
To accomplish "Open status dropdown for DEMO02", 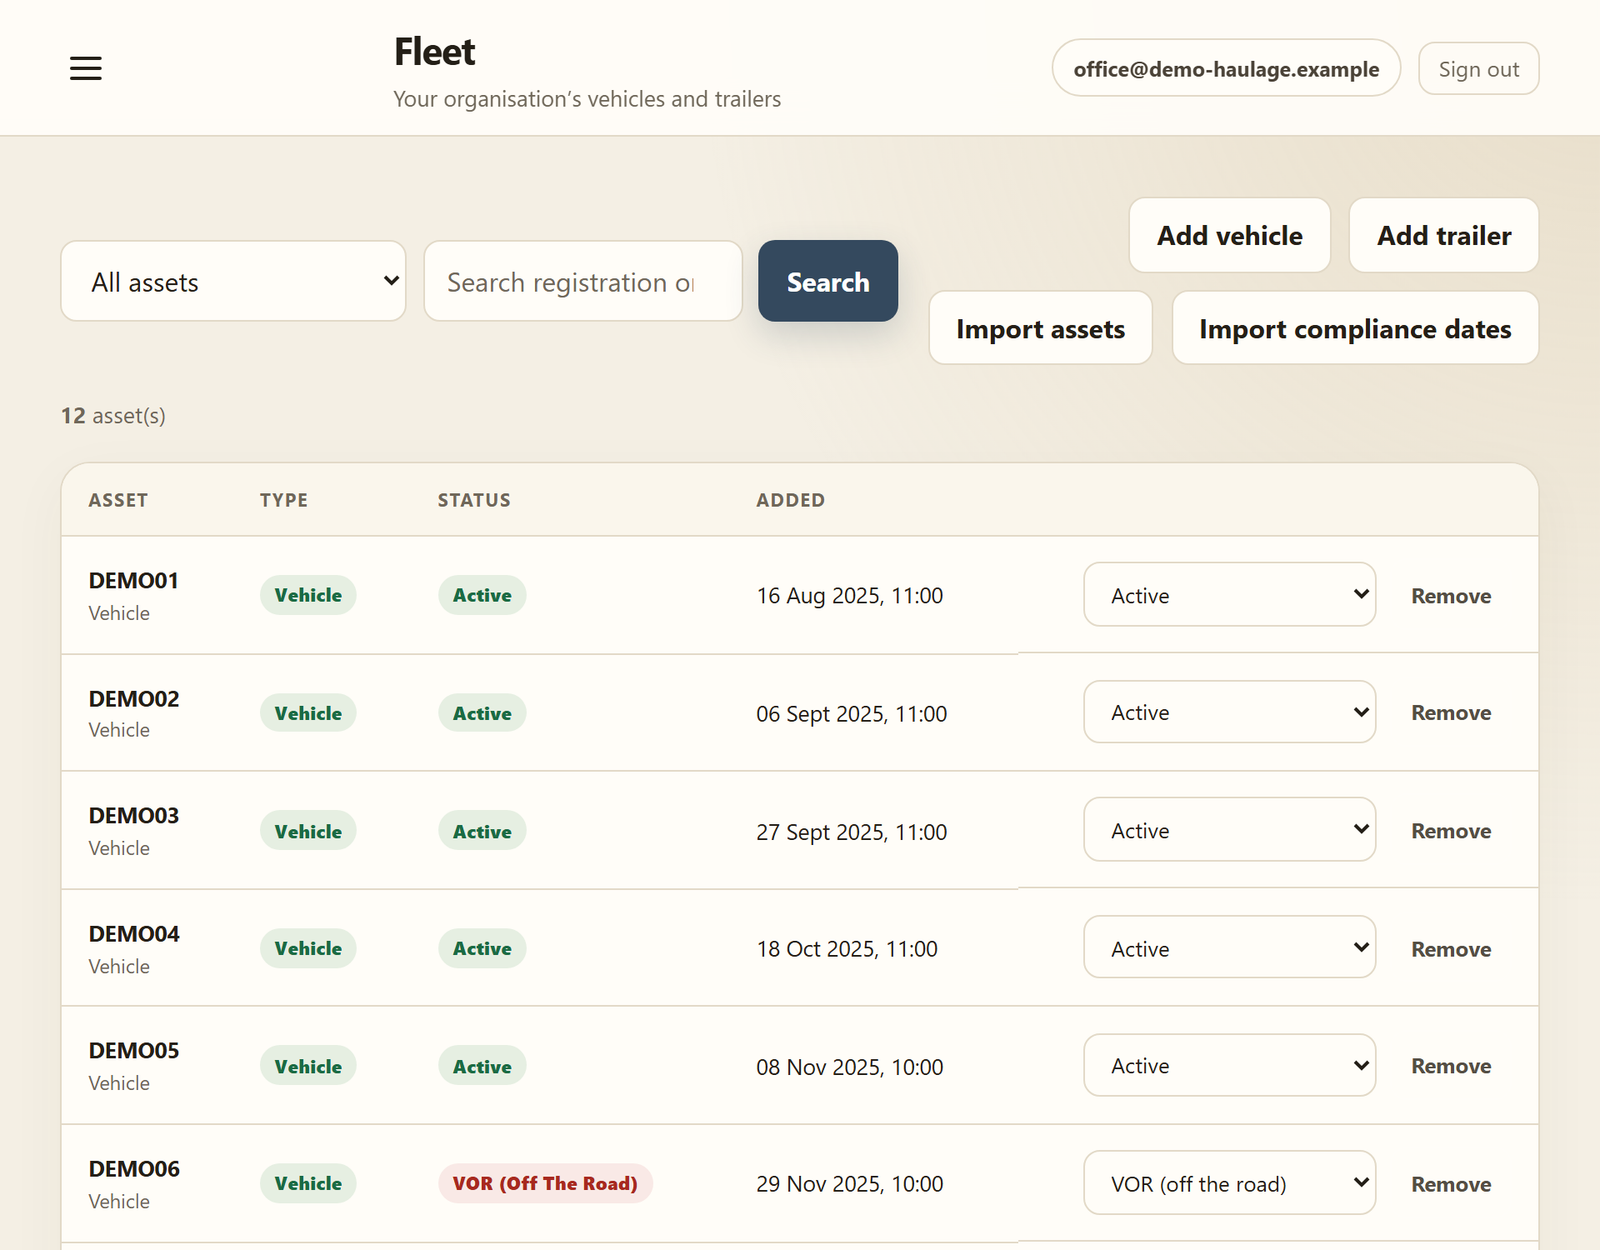I will click(1230, 712).
